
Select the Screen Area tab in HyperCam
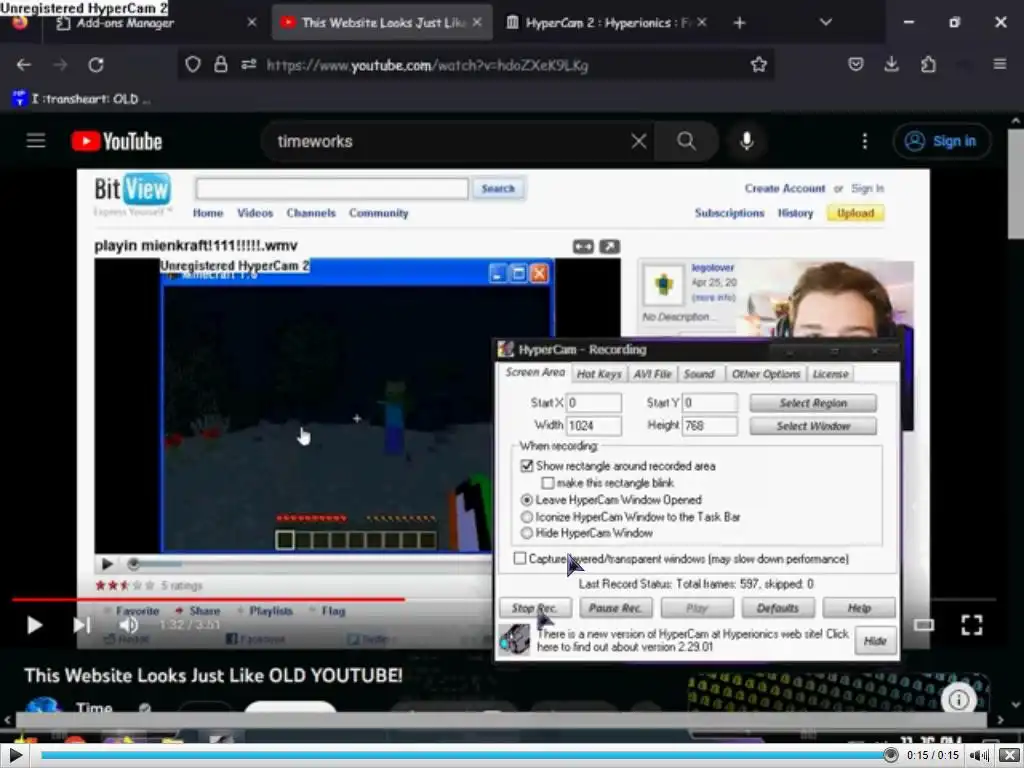[x=535, y=372]
